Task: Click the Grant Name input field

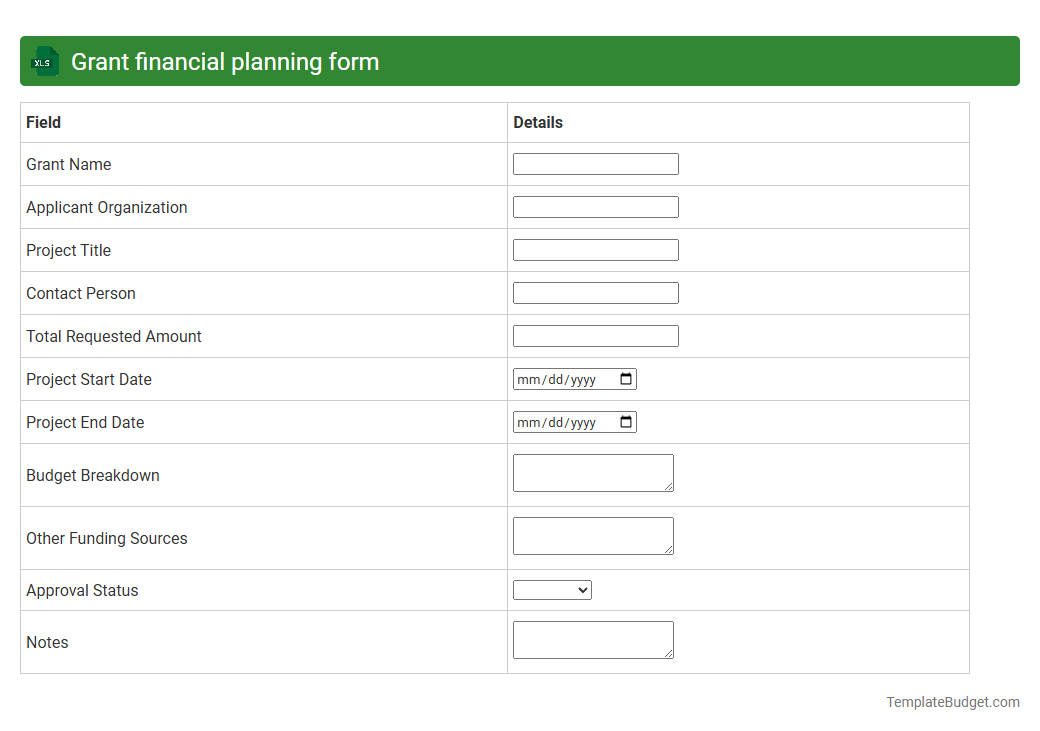Action: coord(595,163)
